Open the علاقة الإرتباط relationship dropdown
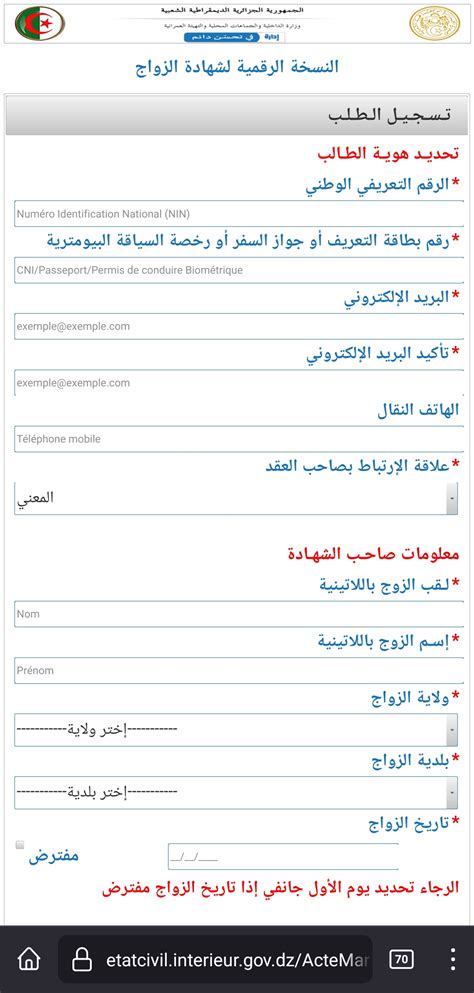Image resolution: width=474 pixels, height=993 pixels. point(236,498)
